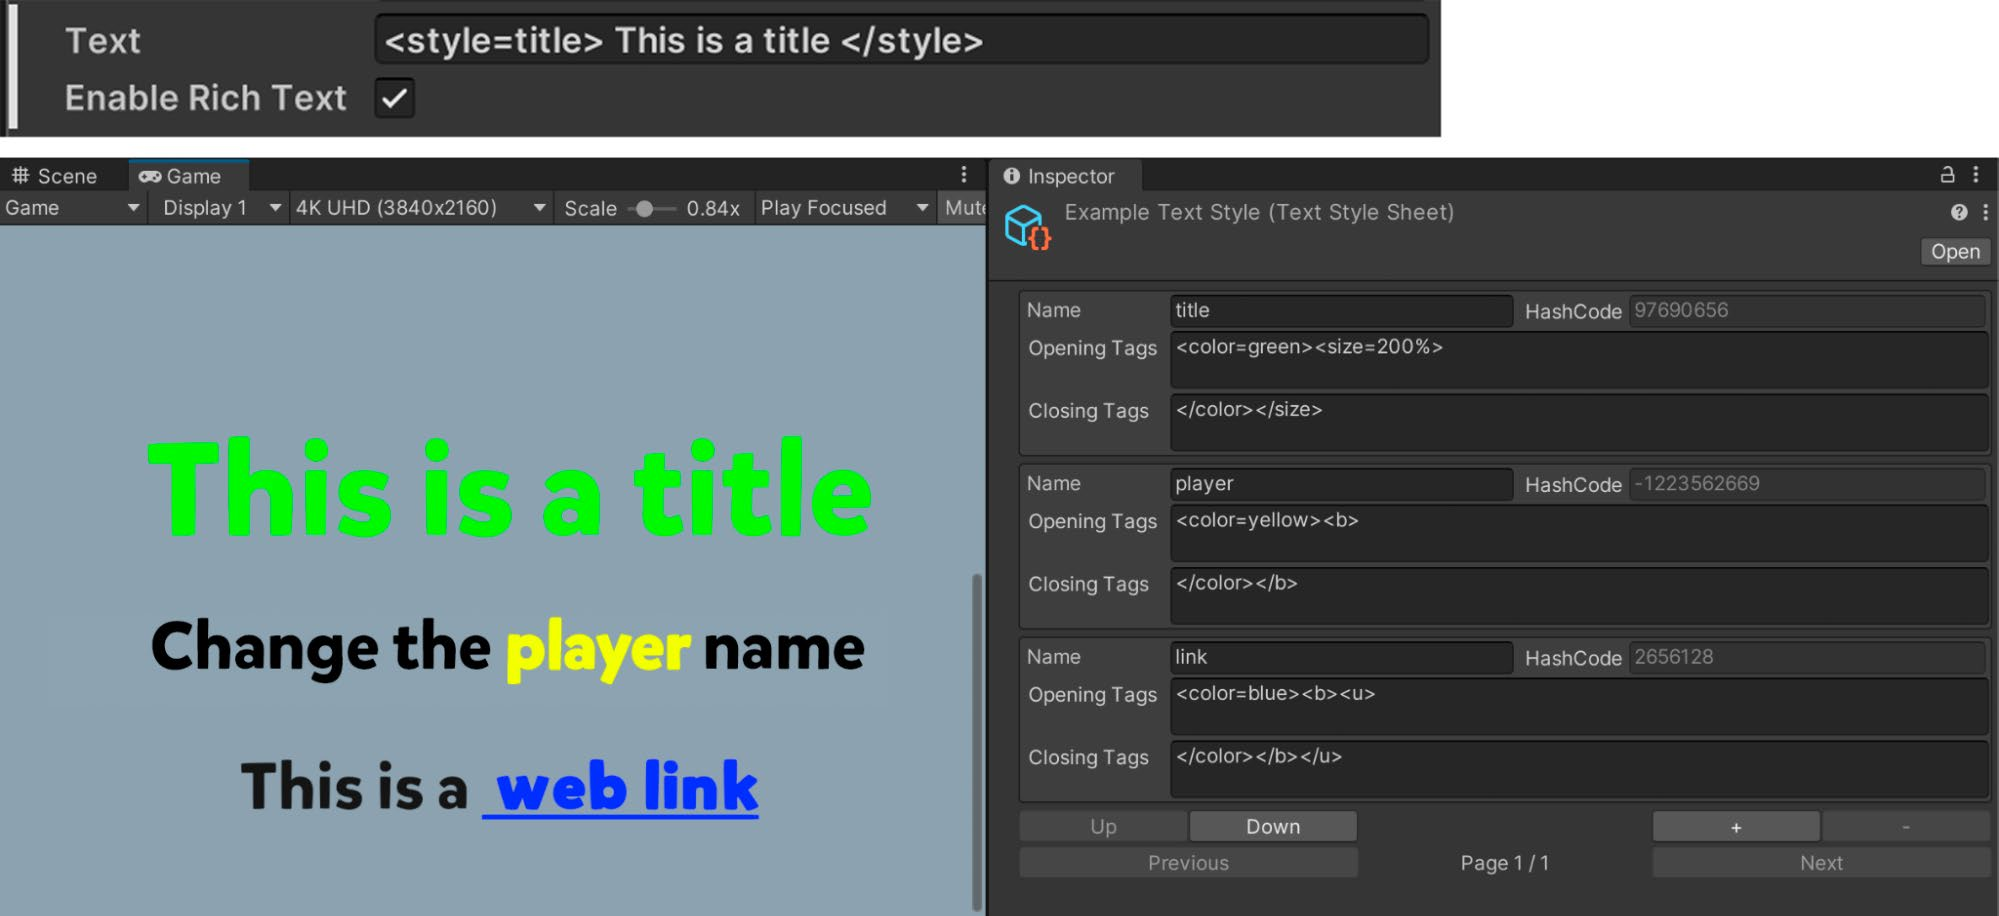Open the Game view mode dropdown
The width and height of the screenshot is (1999, 916).
[x=72, y=208]
